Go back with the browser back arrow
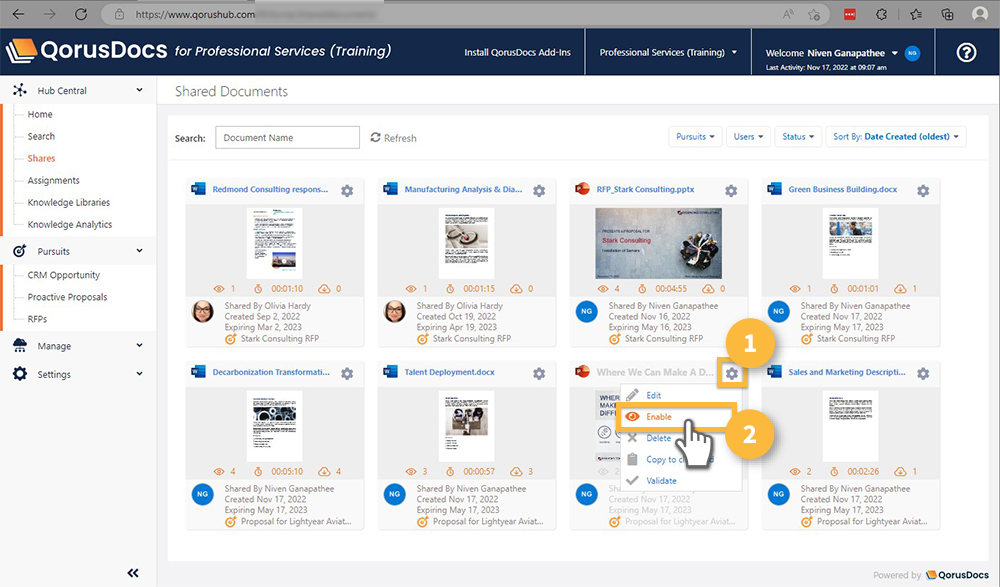Screen dimensions: 1000x587 [18, 14]
